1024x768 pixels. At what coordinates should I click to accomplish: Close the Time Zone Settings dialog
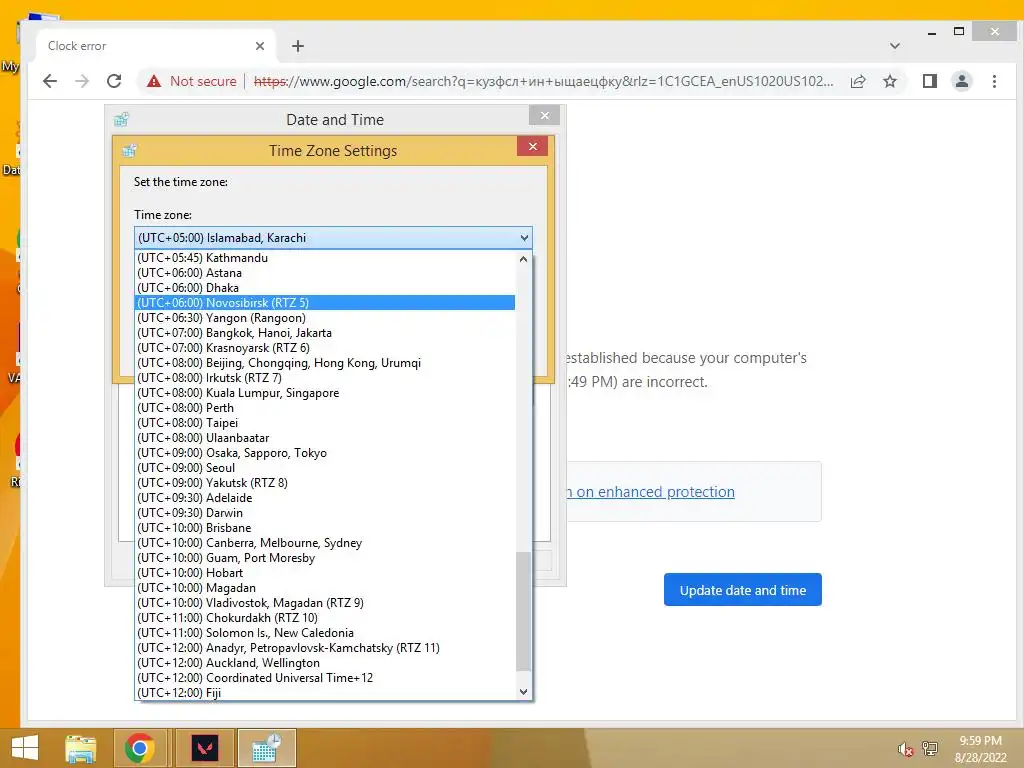click(532, 146)
